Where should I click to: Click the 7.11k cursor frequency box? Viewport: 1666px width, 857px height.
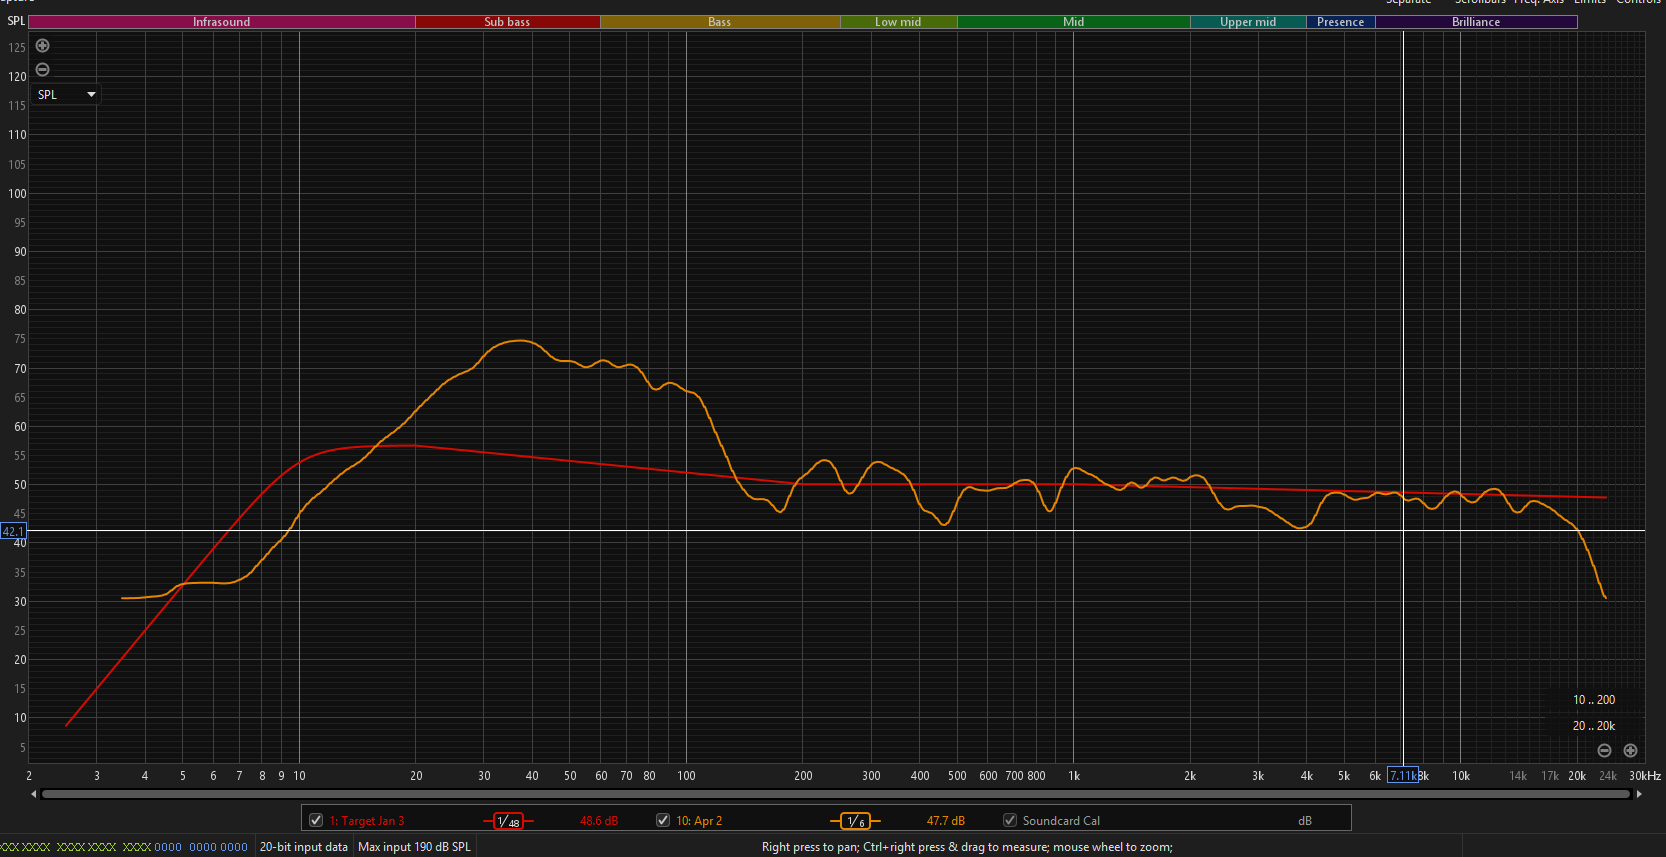[1402, 776]
